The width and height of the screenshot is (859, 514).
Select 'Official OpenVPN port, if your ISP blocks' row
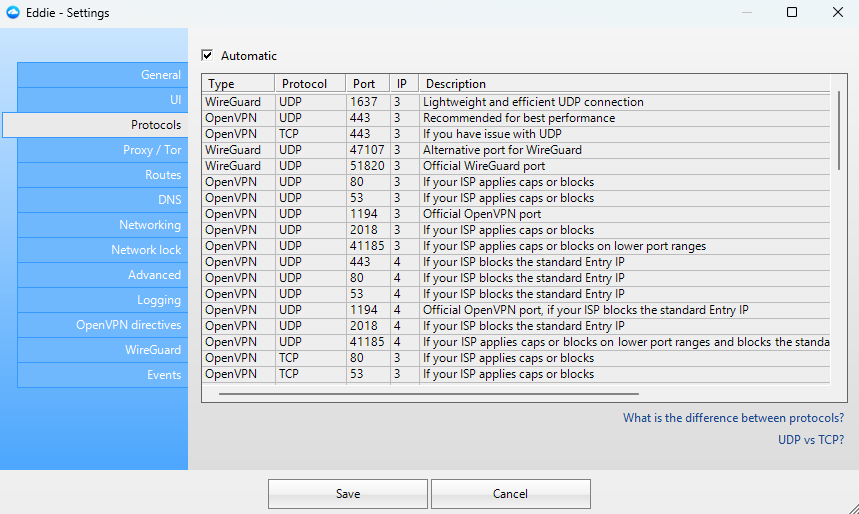pyautogui.click(x=516, y=310)
